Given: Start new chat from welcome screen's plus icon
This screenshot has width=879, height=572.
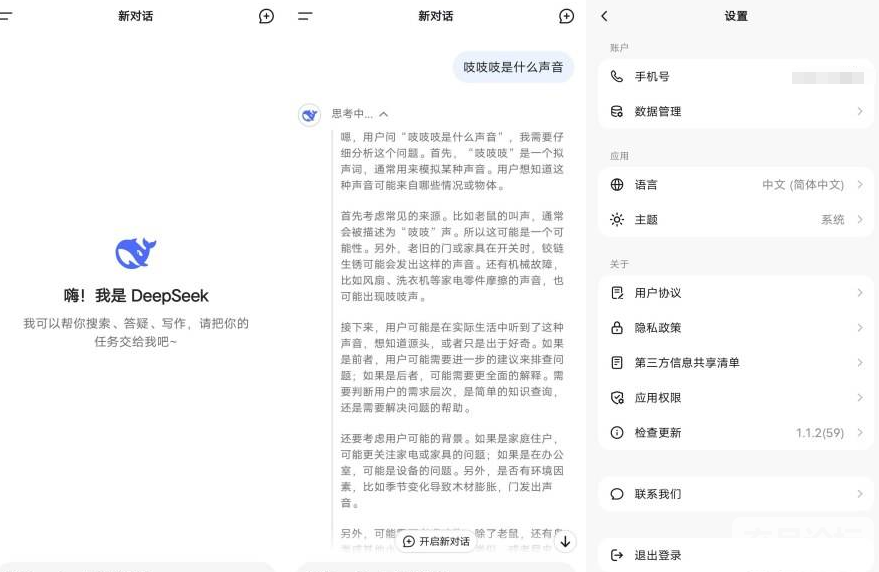Looking at the screenshot, I should [266, 16].
